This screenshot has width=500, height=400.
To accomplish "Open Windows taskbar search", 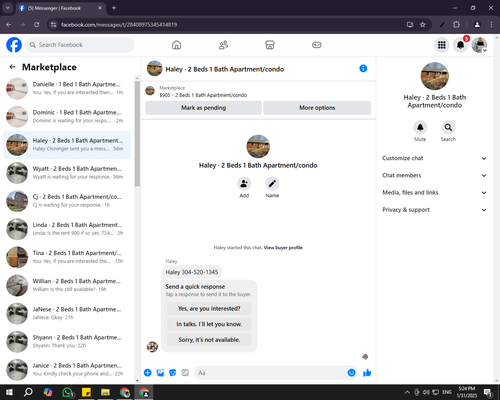I will [28, 392].
